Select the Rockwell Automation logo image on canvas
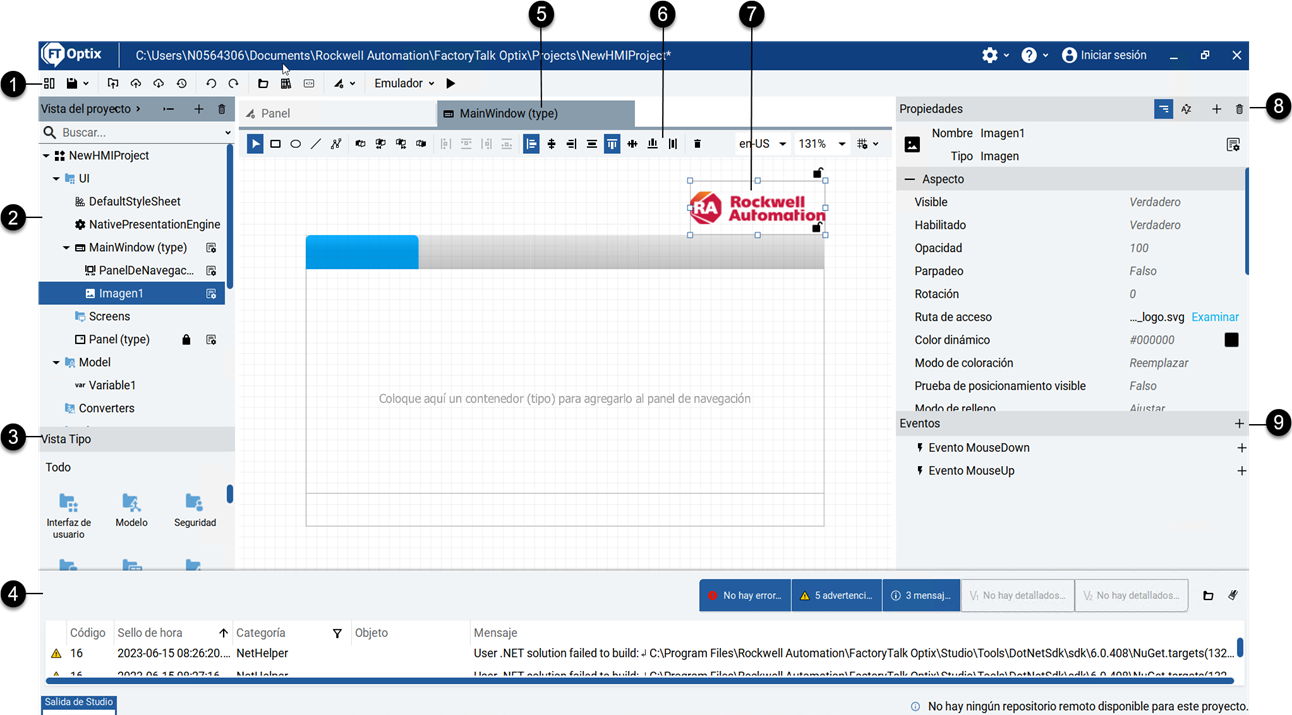The width and height of the screenshot is (1292, 715). pos(757,208)
